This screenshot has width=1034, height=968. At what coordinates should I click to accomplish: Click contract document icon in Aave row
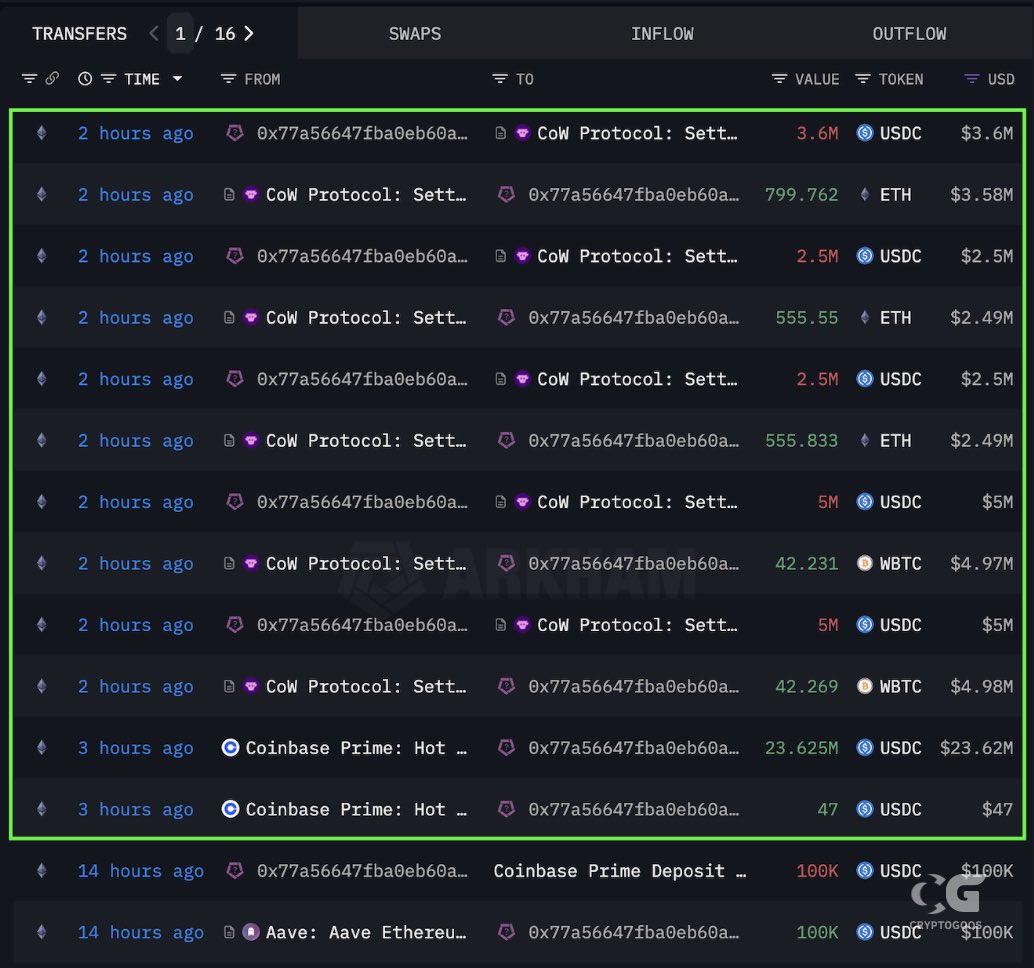point(229,932)
